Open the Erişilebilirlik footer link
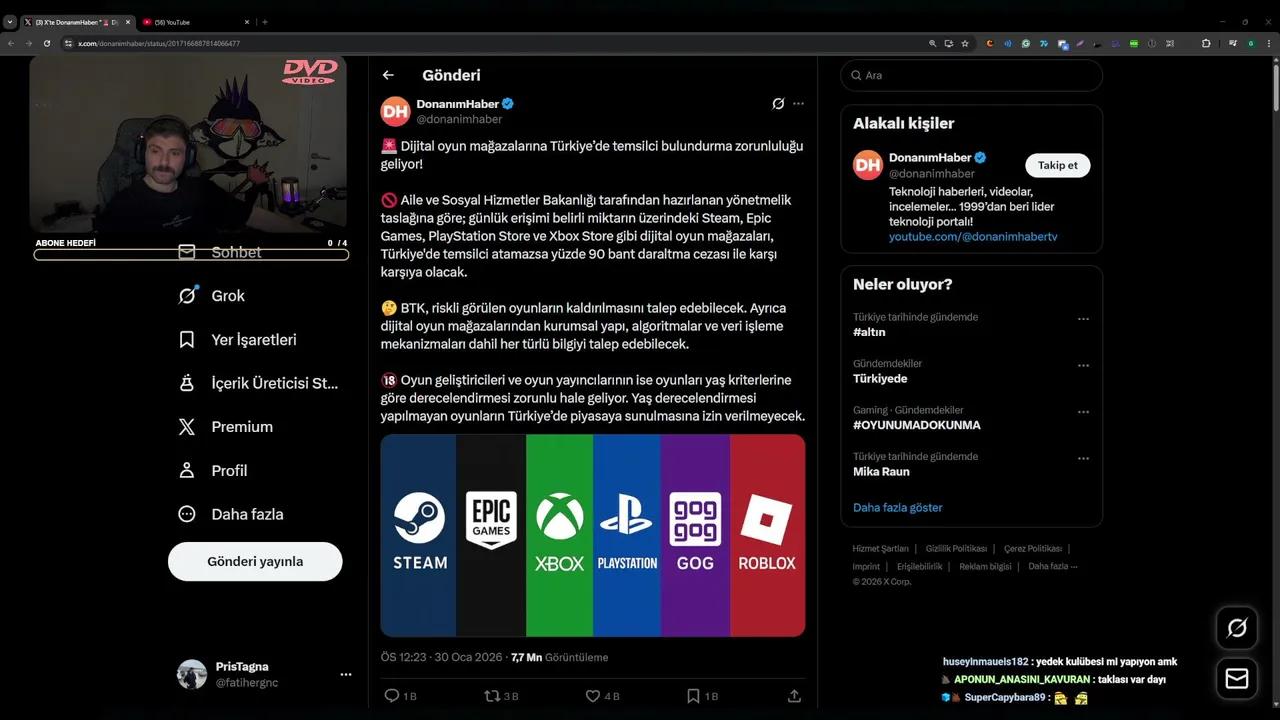This screenshot has height=720, width=1280. (x=920, y=566)
